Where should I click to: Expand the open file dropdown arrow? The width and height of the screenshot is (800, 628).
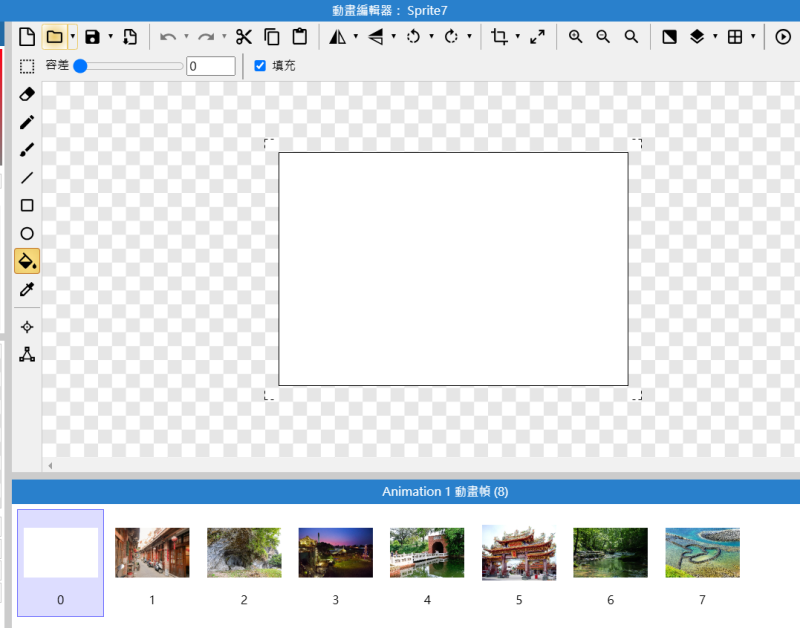pos(72,37)
